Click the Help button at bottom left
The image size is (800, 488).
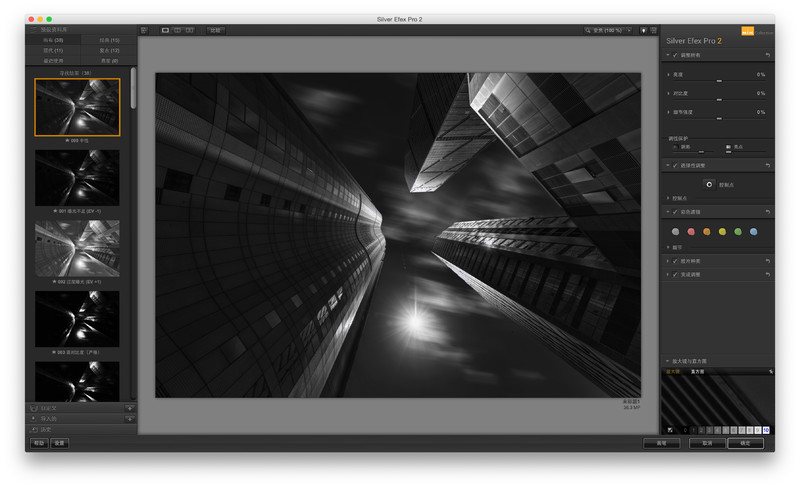(39, 443)
